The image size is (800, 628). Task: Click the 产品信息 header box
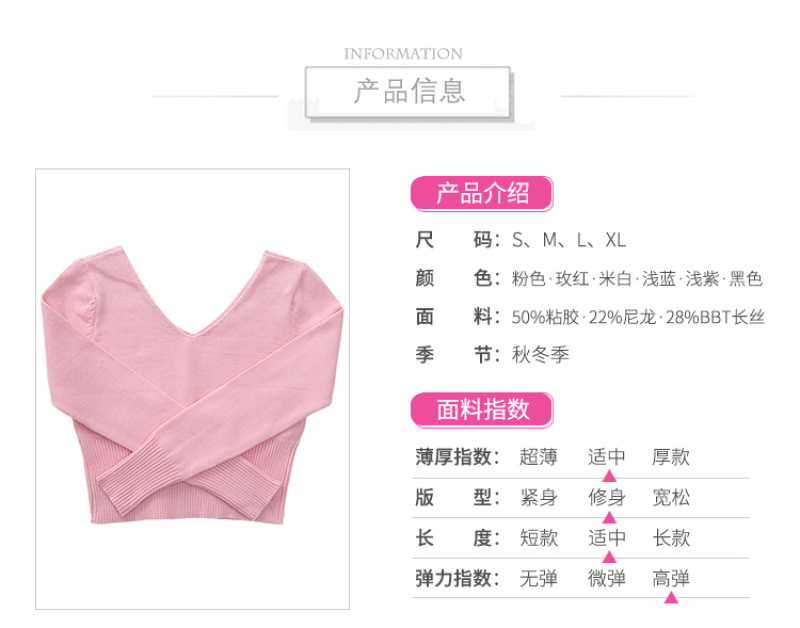[x=408, y=92]
